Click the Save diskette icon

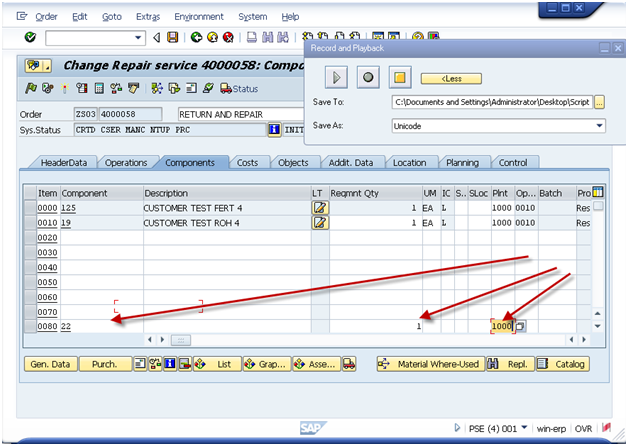[x=173, y=38]
